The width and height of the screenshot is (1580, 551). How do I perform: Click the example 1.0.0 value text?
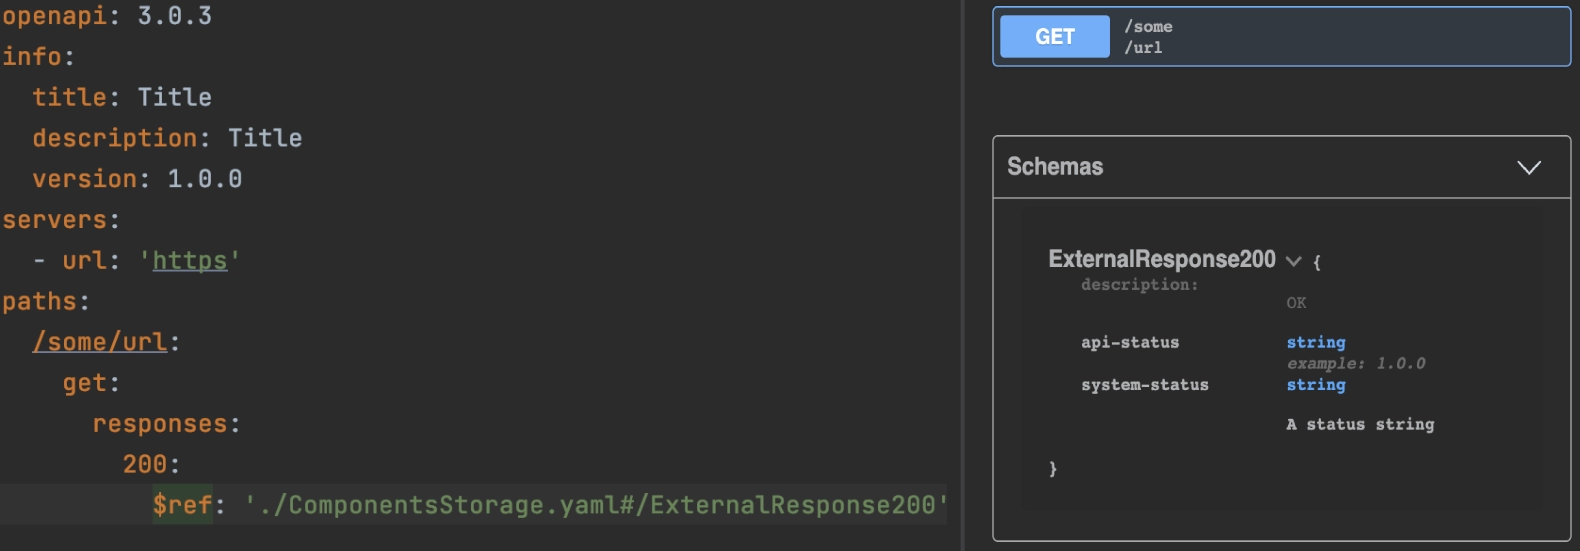pos(1356,364)
